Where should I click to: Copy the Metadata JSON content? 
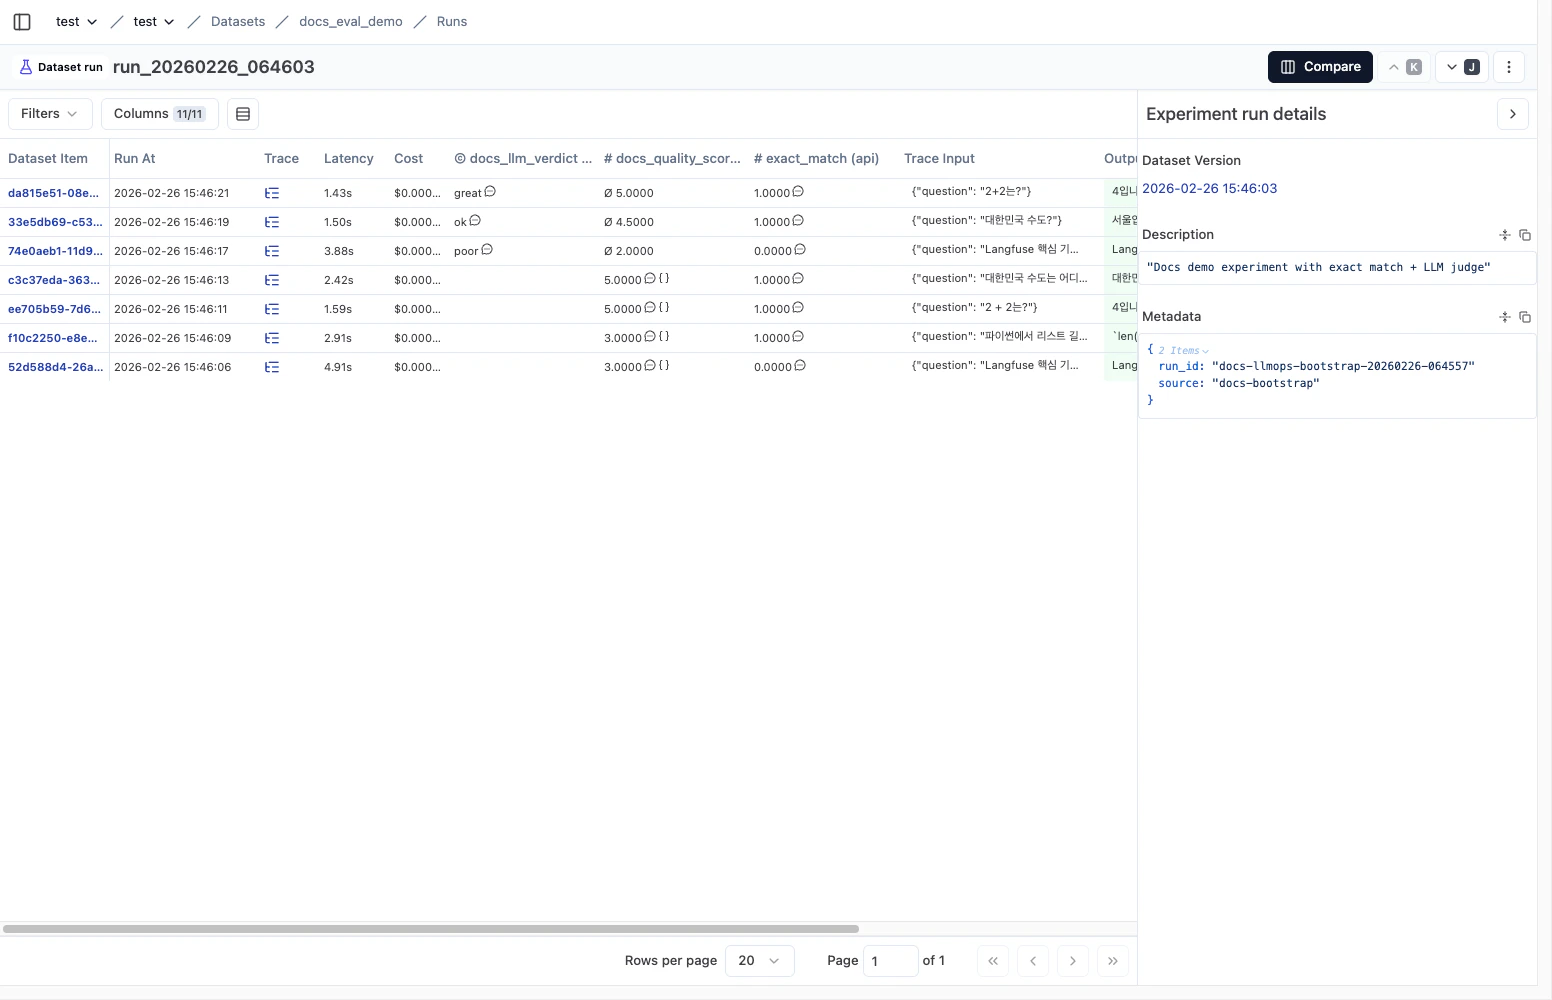tap(1525, 317)
